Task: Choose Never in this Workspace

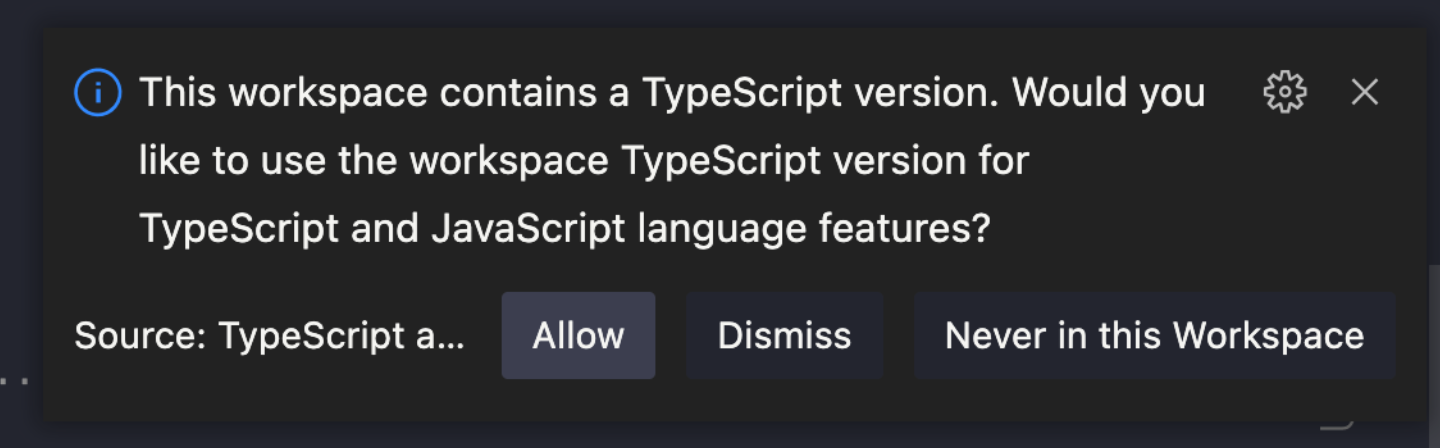Action: 1154,335
